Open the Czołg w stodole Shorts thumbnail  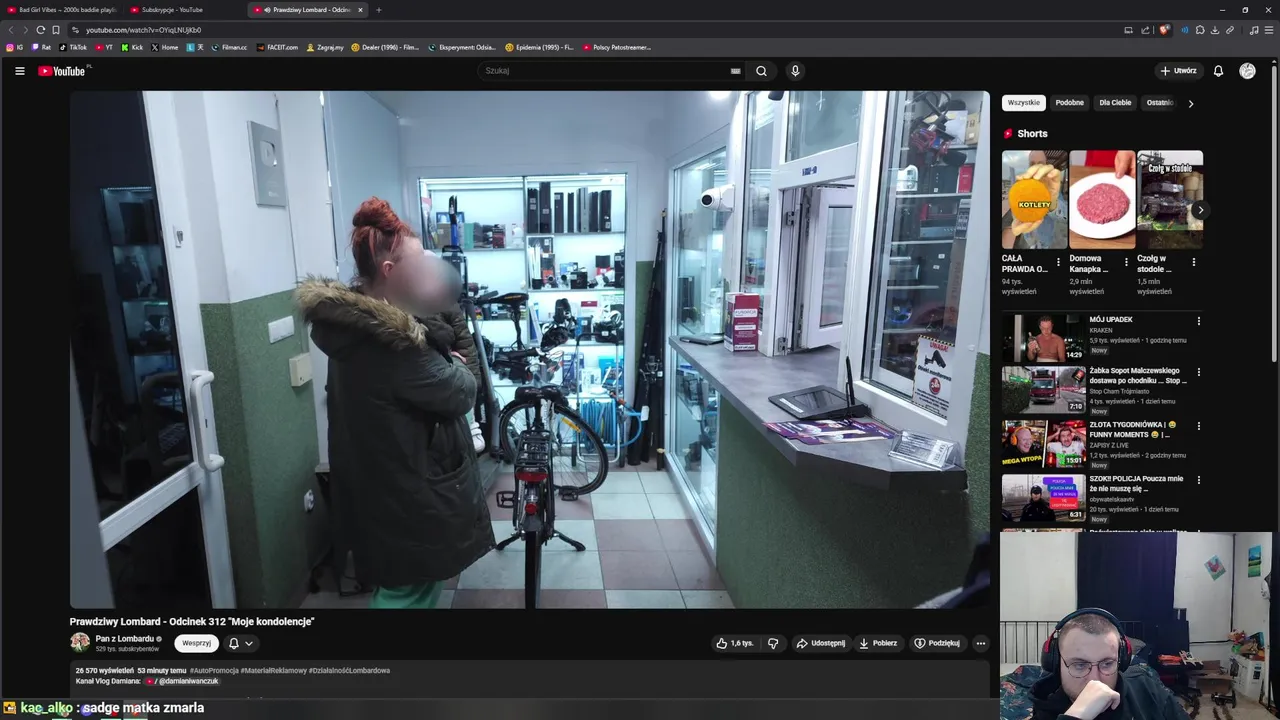[x=1170, y=199]
